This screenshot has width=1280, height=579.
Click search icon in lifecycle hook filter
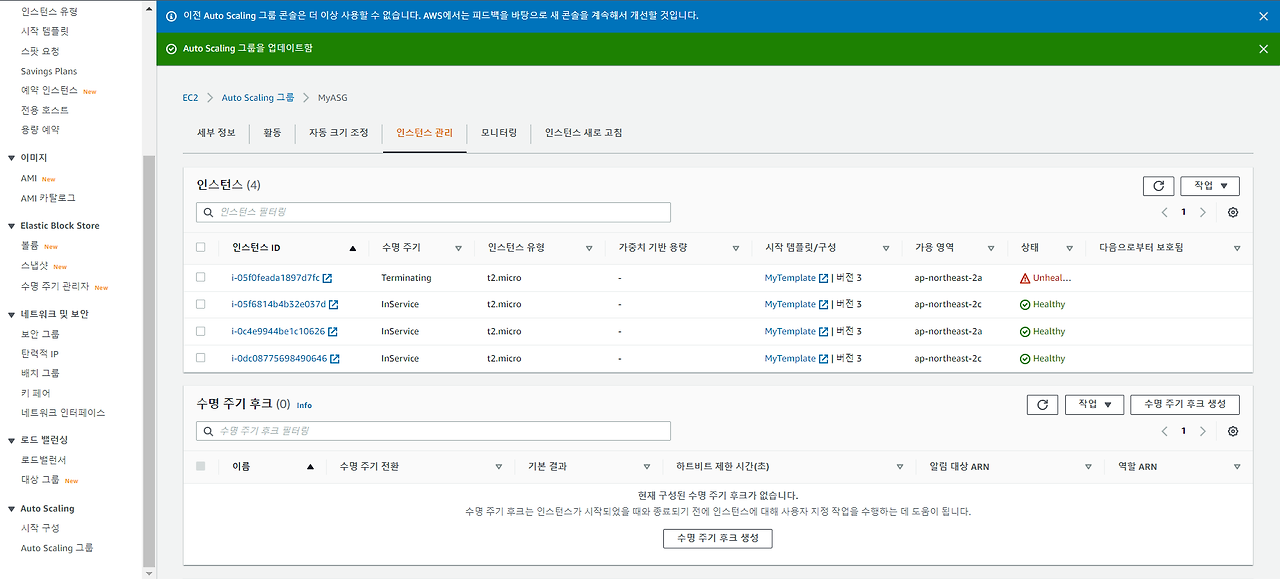(208, 431)
